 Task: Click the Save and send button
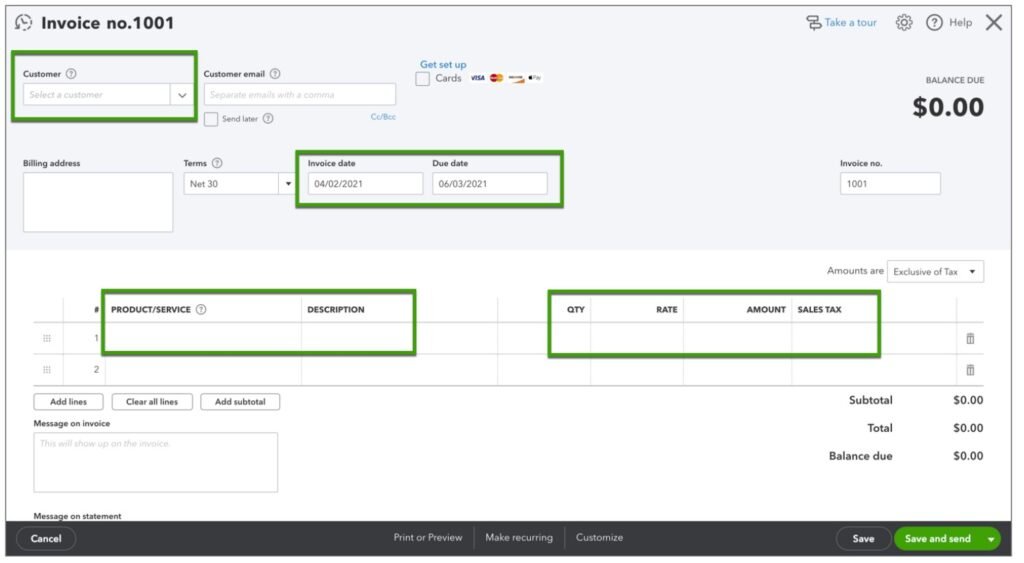pyautogui.click(x=938, y=539)
